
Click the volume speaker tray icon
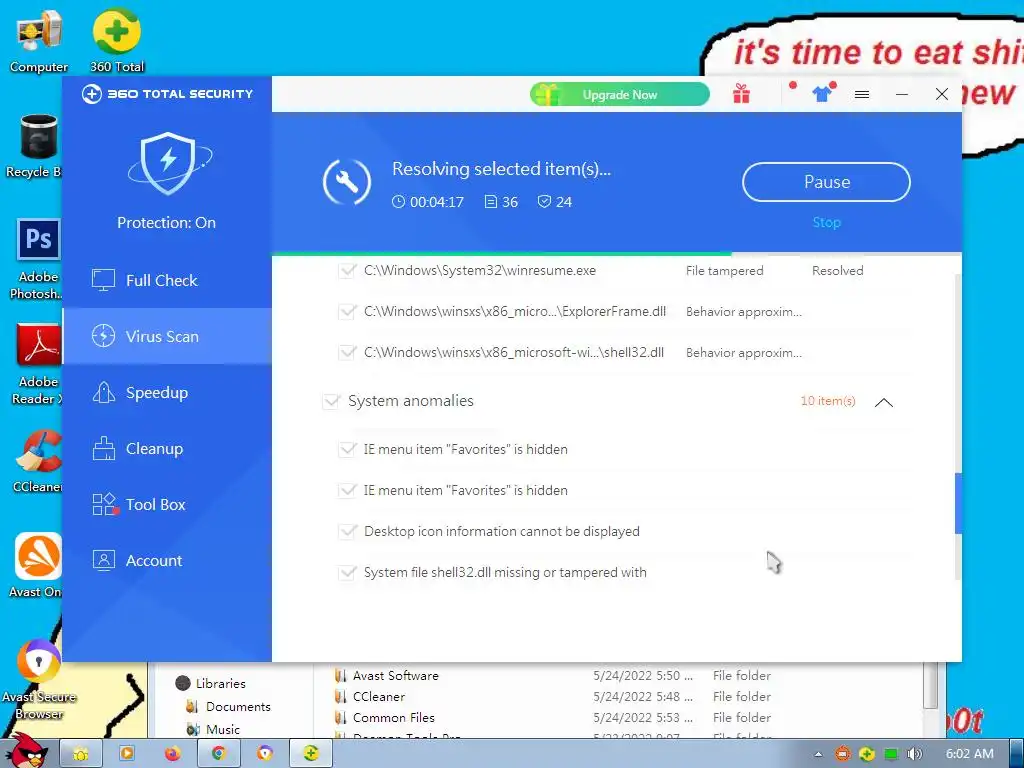(x=914, y=754)
